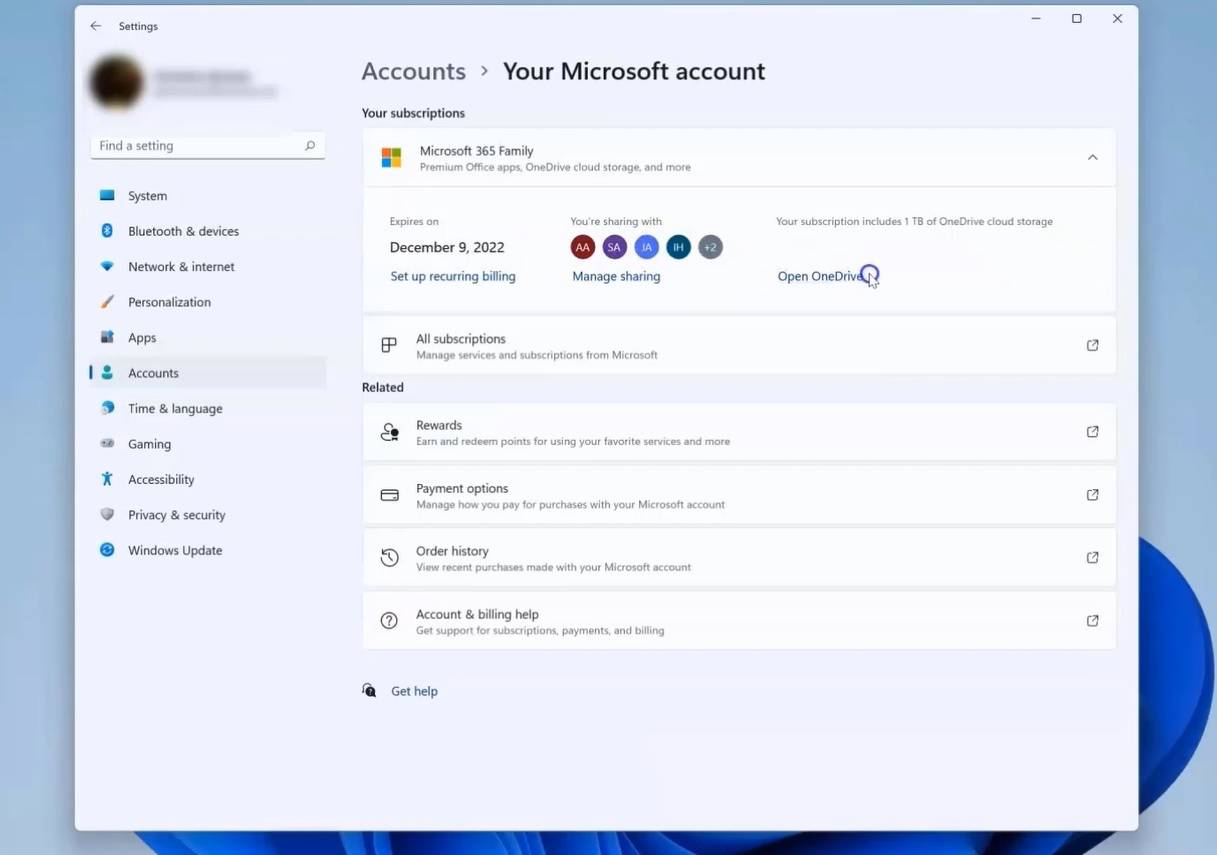The image size is (1217, 855).
Task: Switch to the Accounts section
Action: (152, 372)
